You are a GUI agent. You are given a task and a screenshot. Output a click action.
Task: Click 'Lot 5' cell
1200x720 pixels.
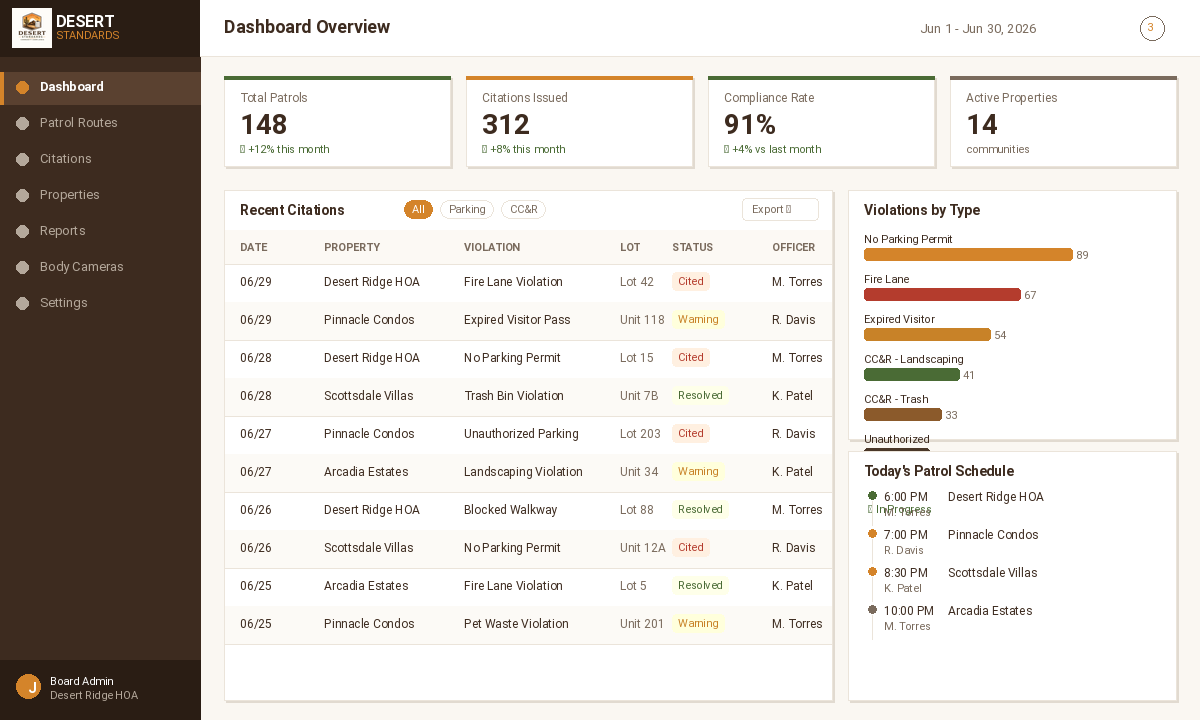click(633, 586)
